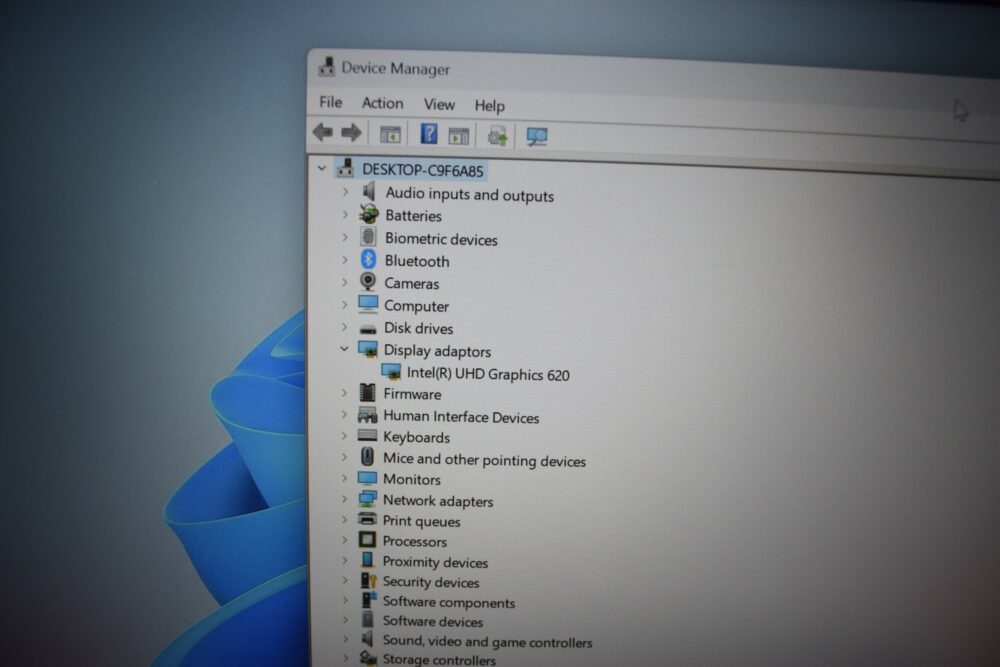Image resolution: width=1000 pixels, height=667 pixels.
Task: Expand the Batteries chevron
Action: (x=345, y=214)
